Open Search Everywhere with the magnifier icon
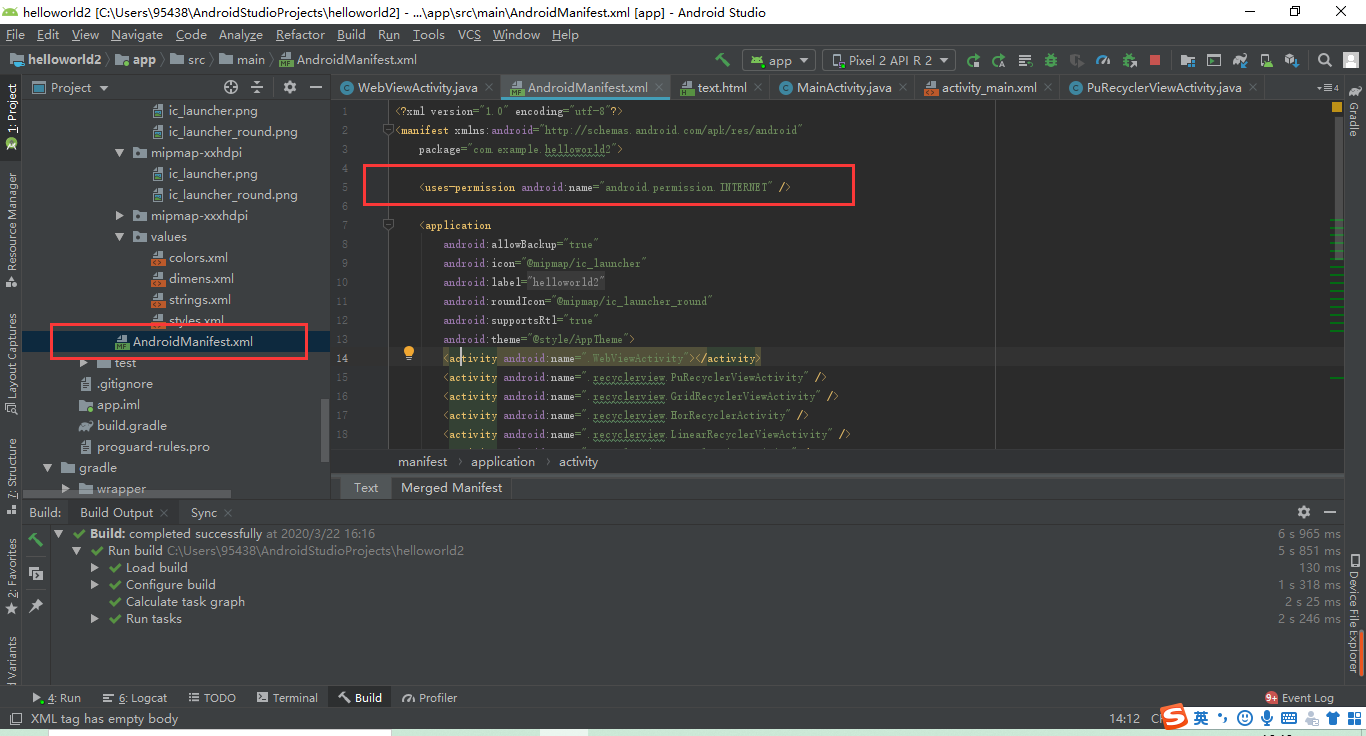Screen dimensions: 1366x736 click(x=1325, y=60)
